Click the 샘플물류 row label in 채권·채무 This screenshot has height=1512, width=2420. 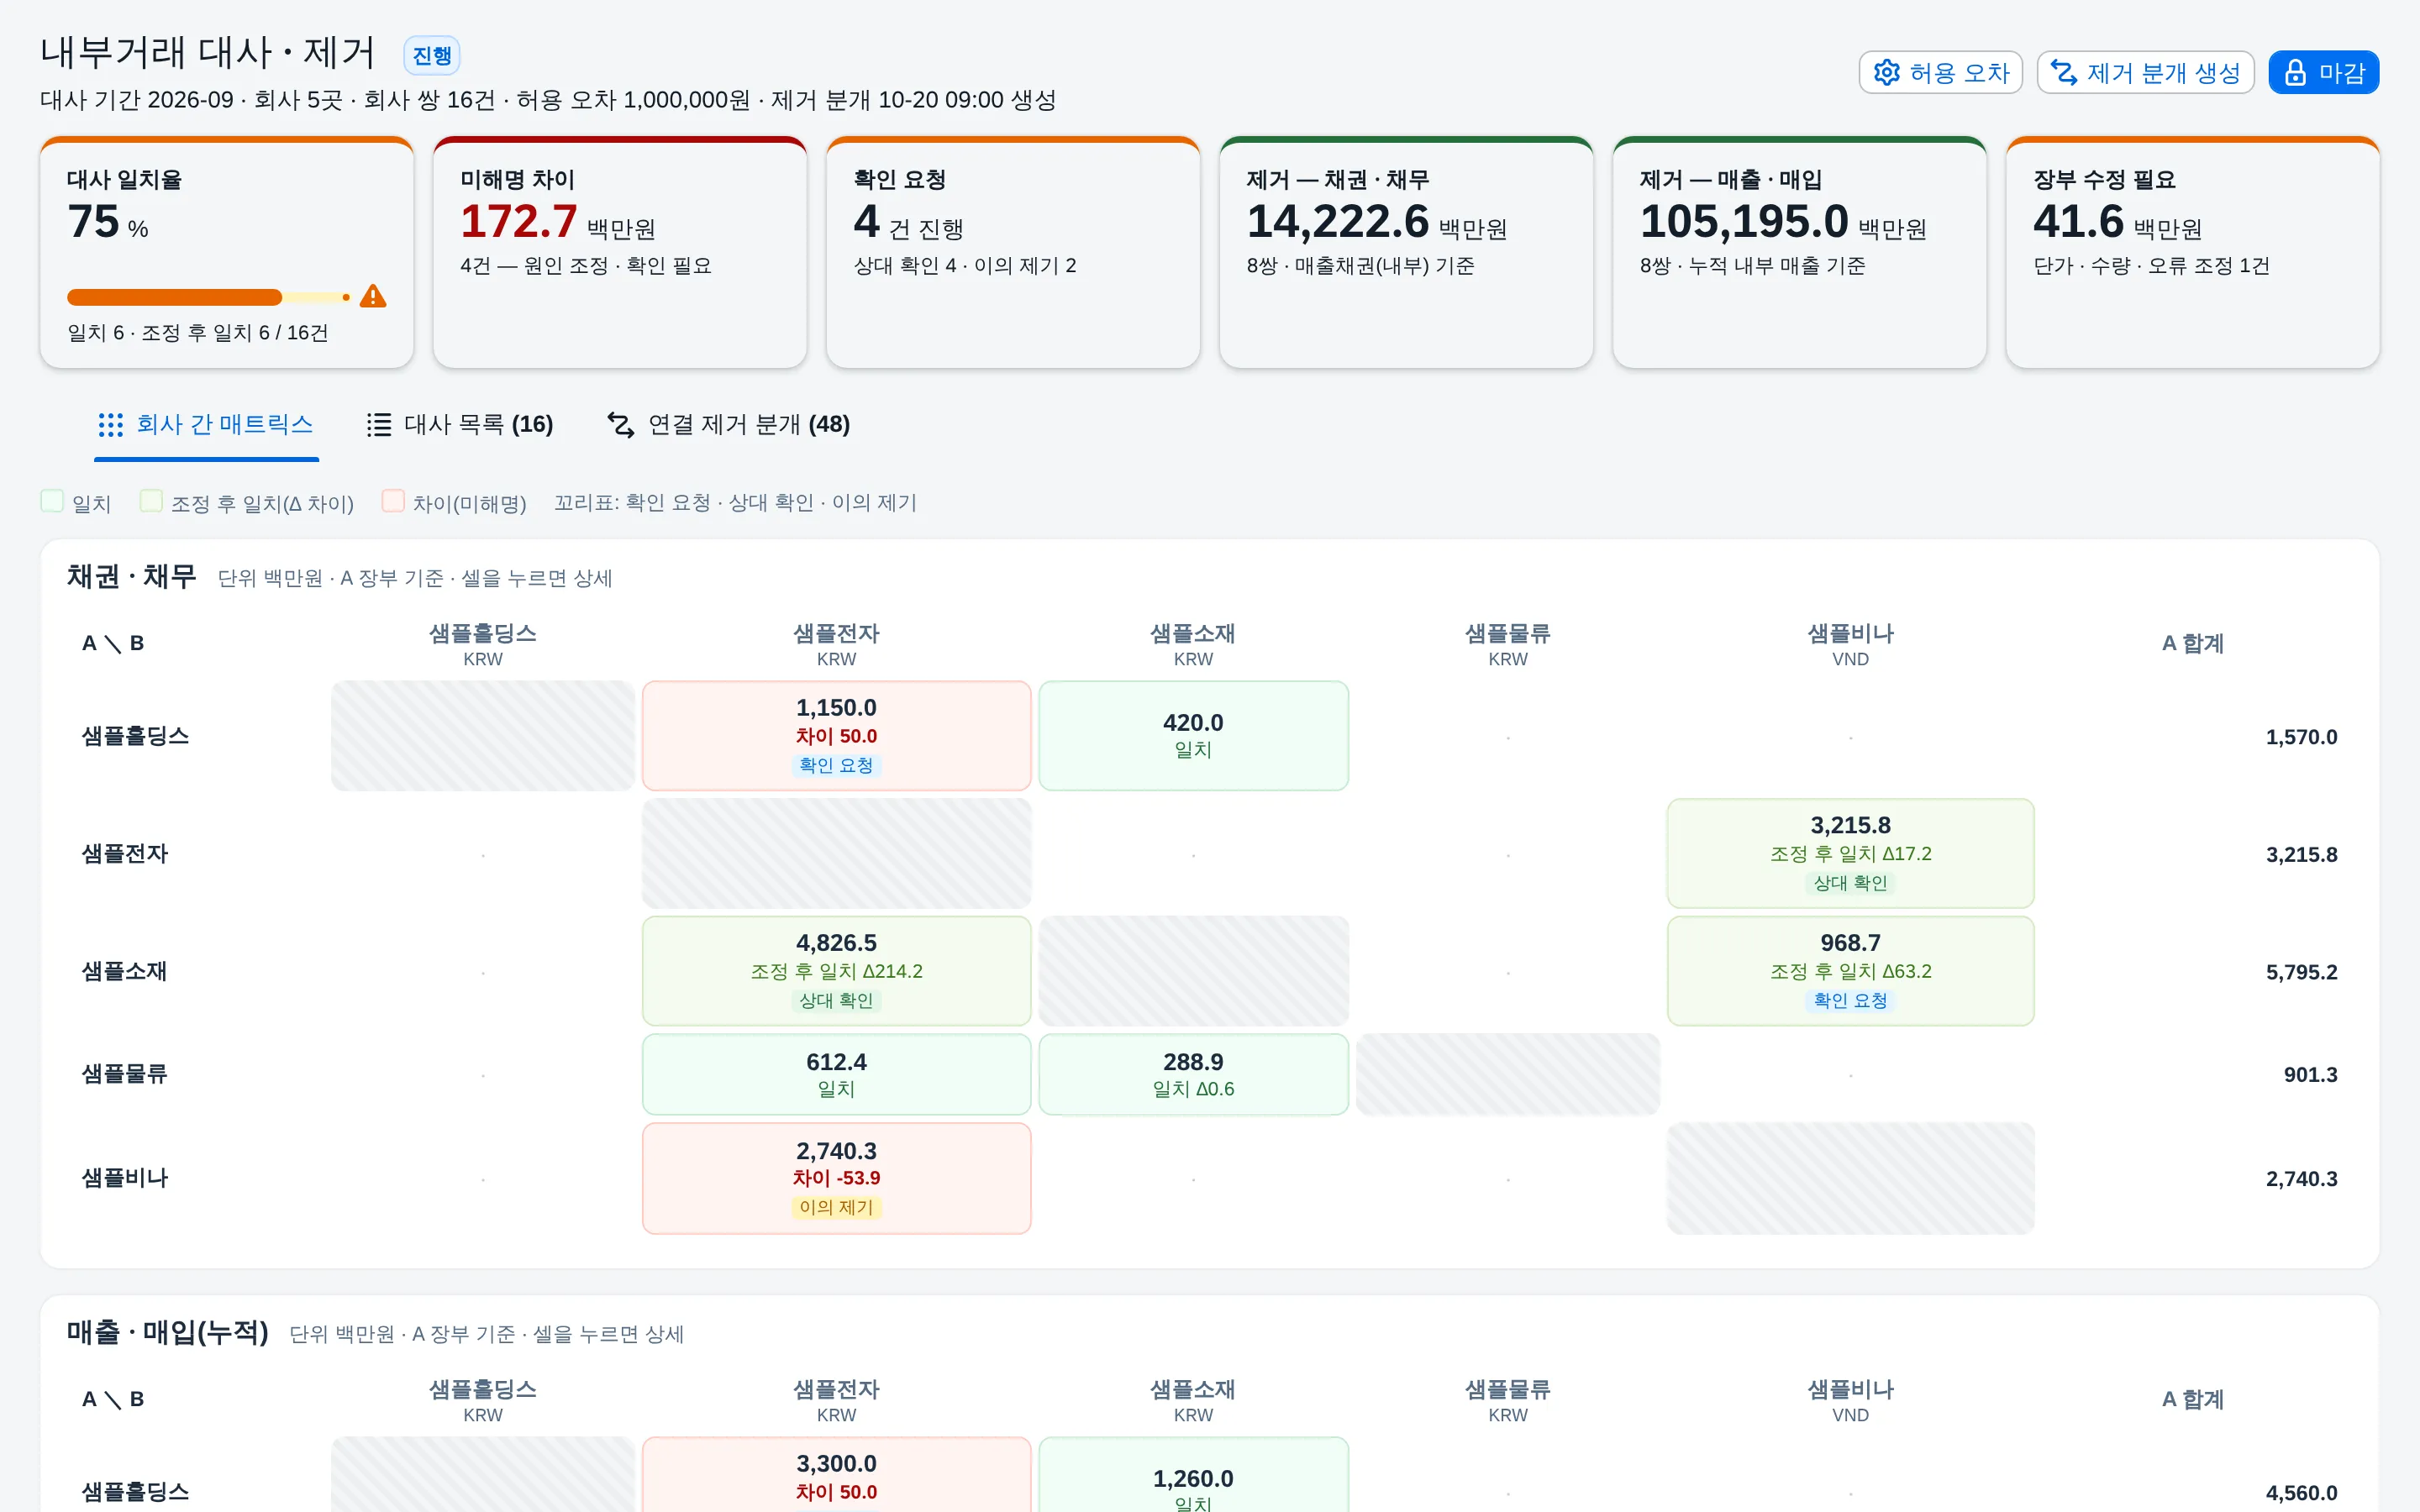[124, 1074]
